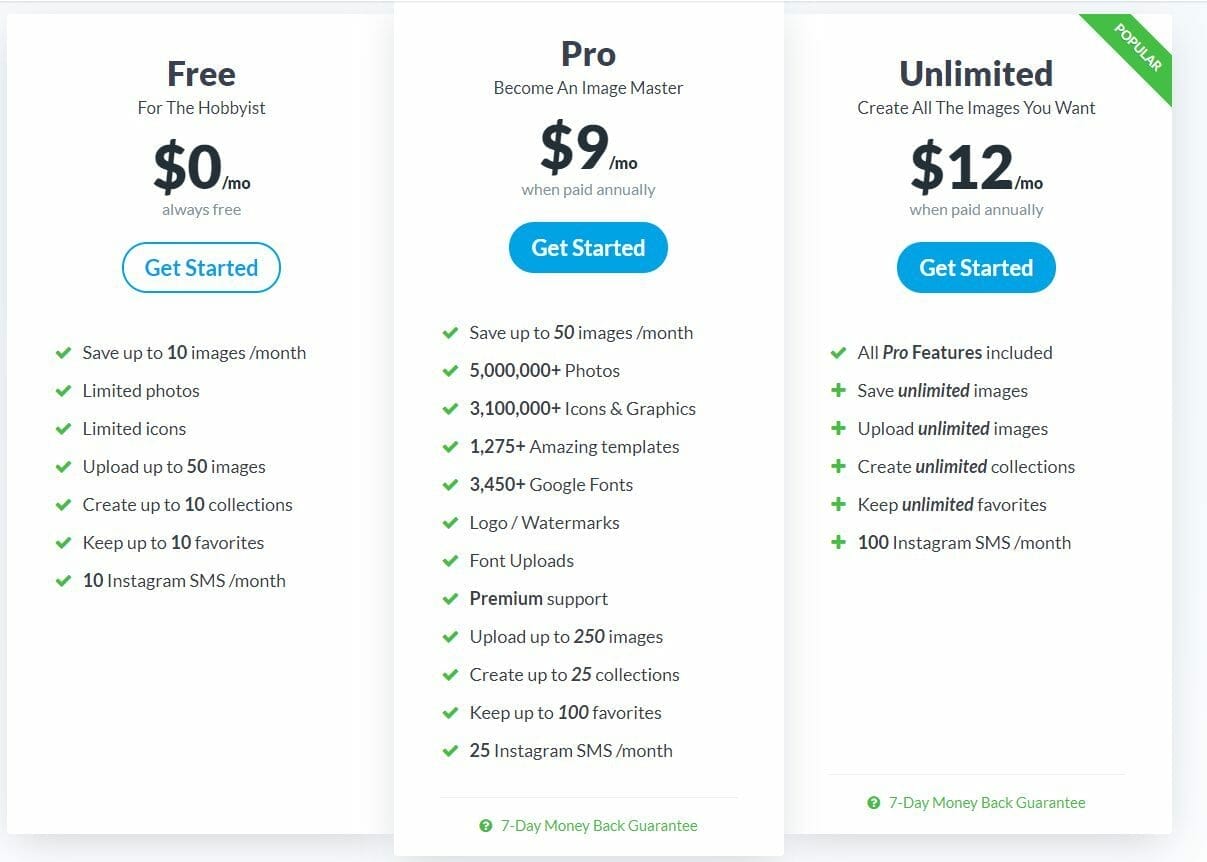The height and width of the screenshot is (862, 1207).
Task: Click the Free plan heading
Action: (x=201, y=73)
